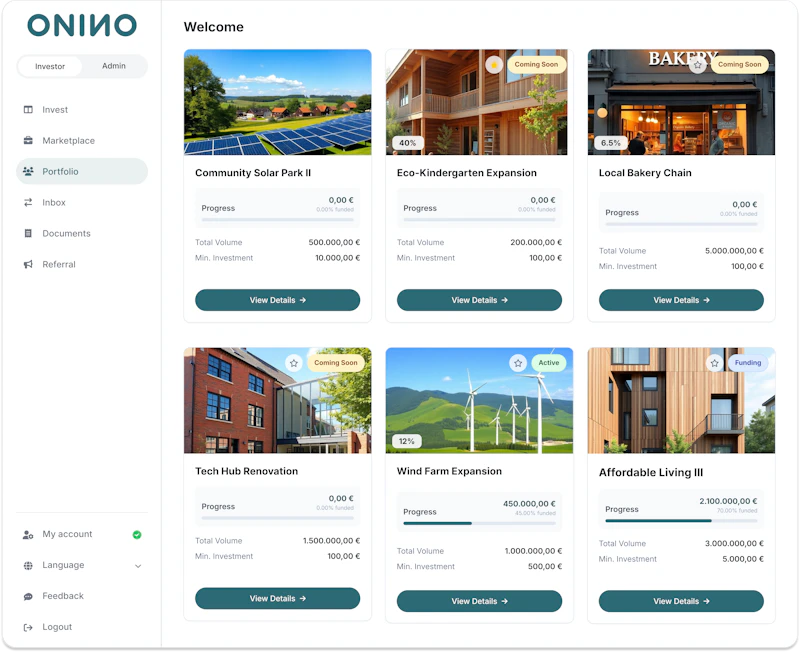Click the Language globe icon
Image resolution: width=800 pixels, height=652 pixels.
coord(28,565)
